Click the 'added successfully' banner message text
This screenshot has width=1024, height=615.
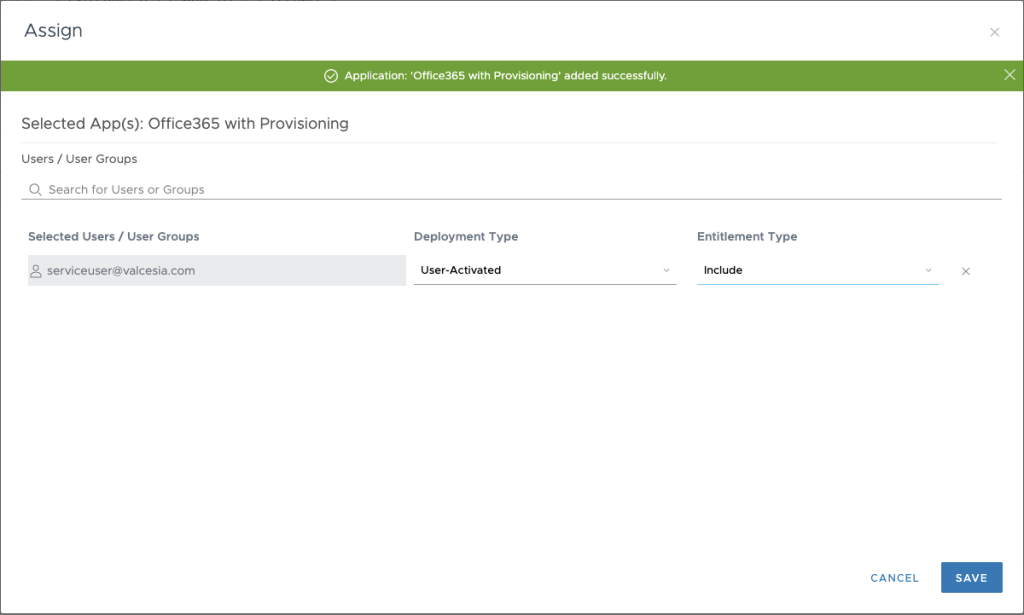505,76
